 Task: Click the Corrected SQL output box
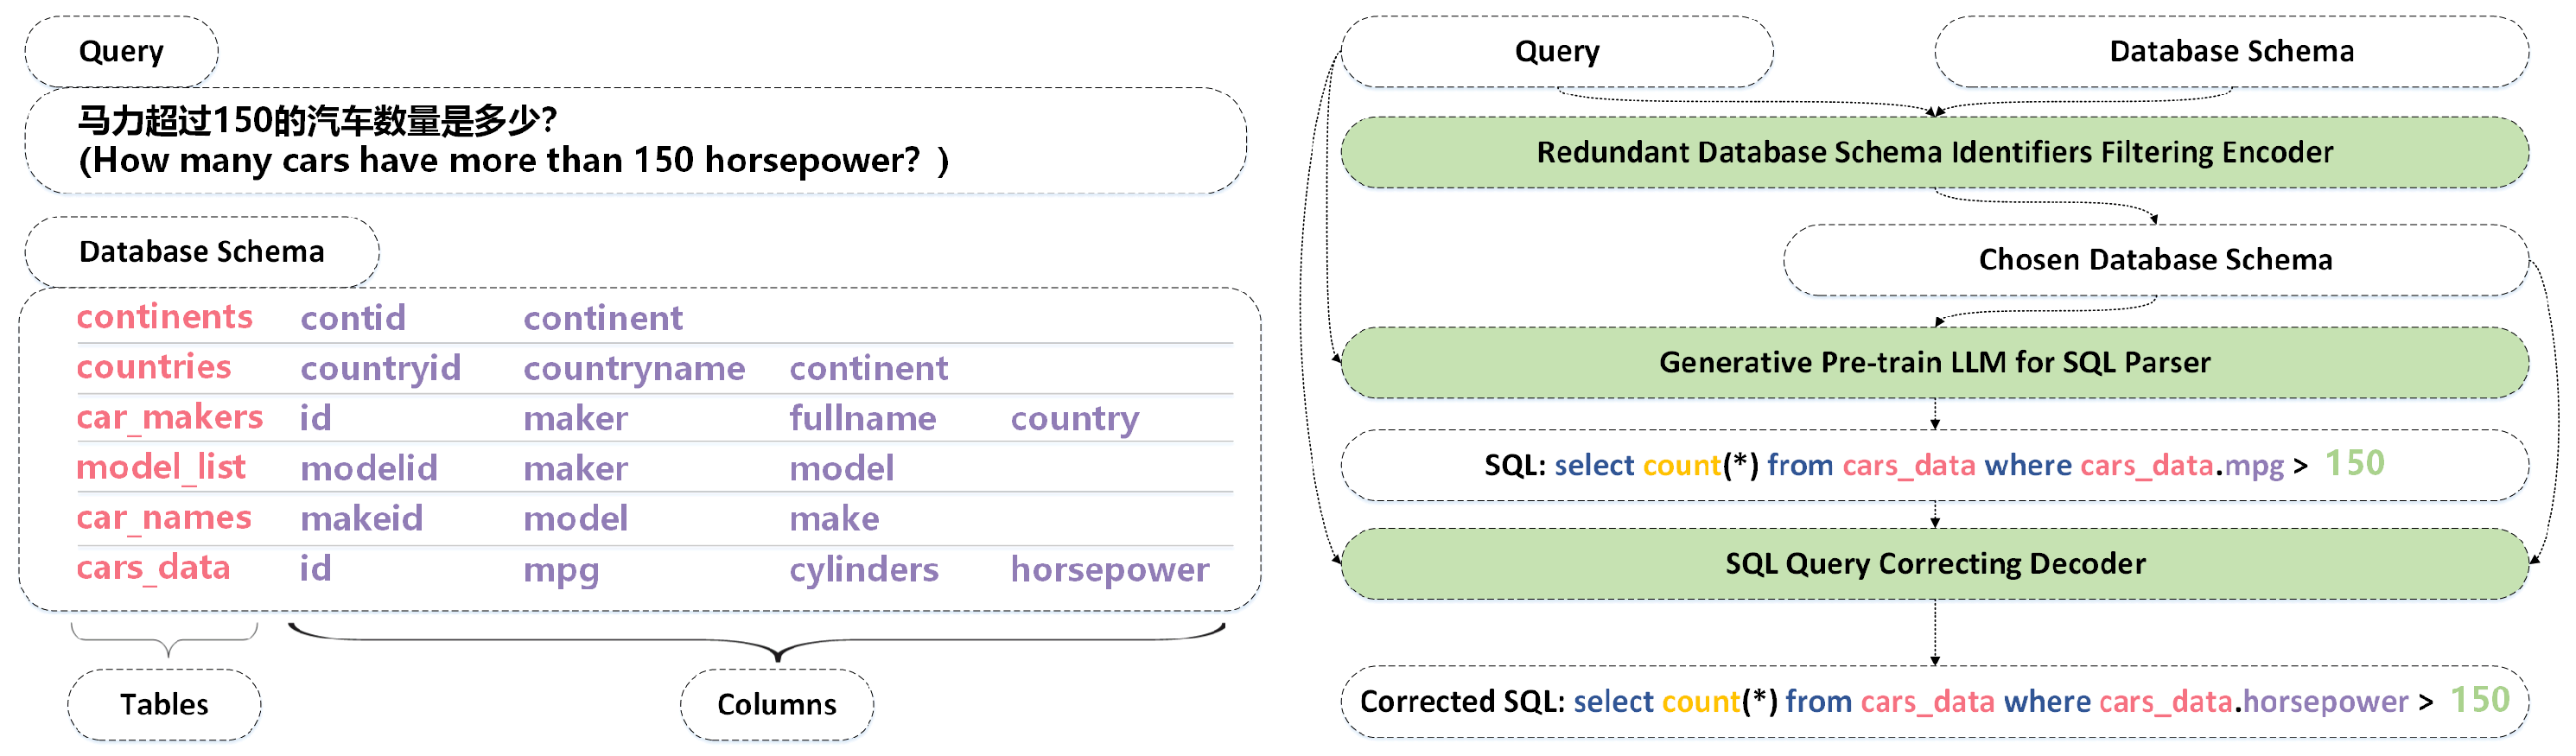click(1934, 702)
